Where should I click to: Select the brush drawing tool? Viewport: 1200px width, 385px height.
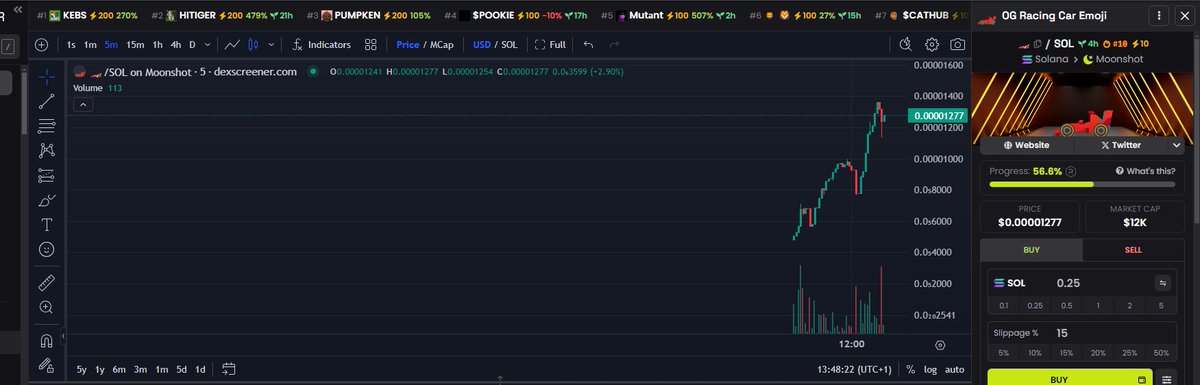(46, 200)
